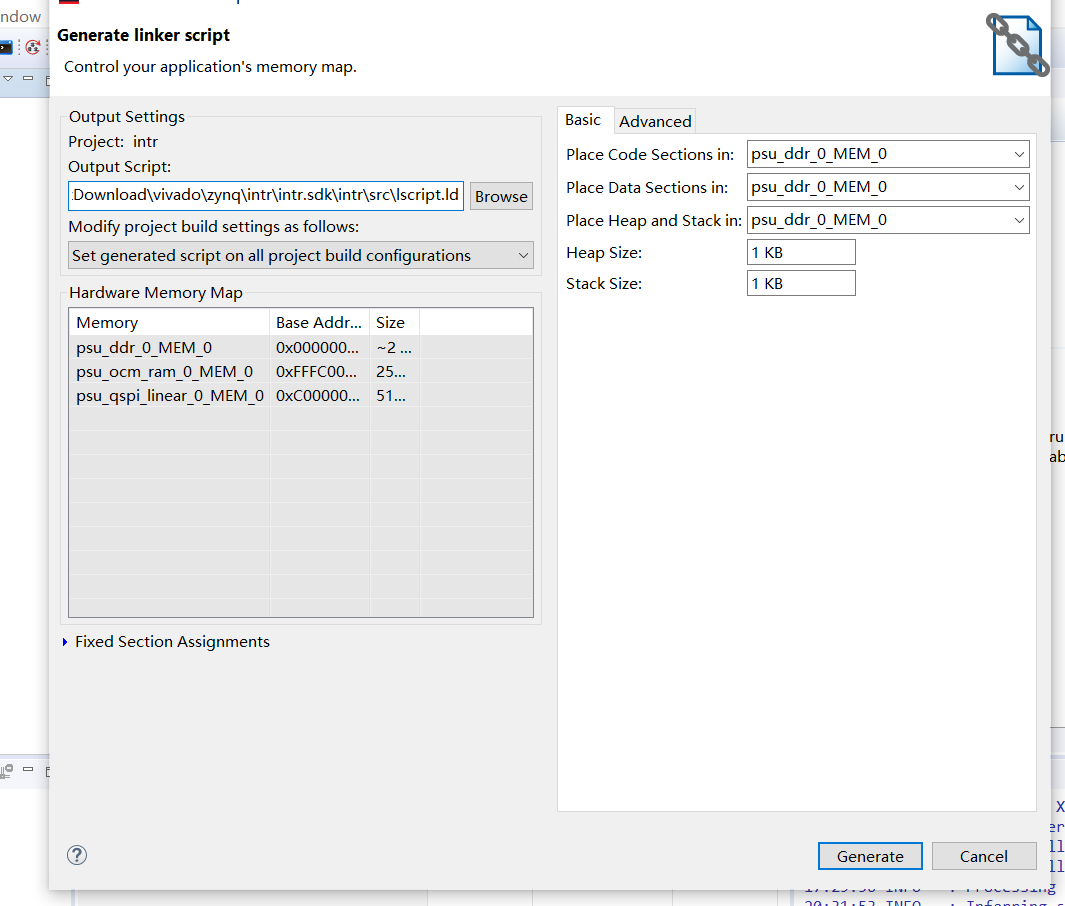The width and height of the screenshot is (1065, 906).
Task: Click the linker script chain icon
Action: tap(1019, 45)
